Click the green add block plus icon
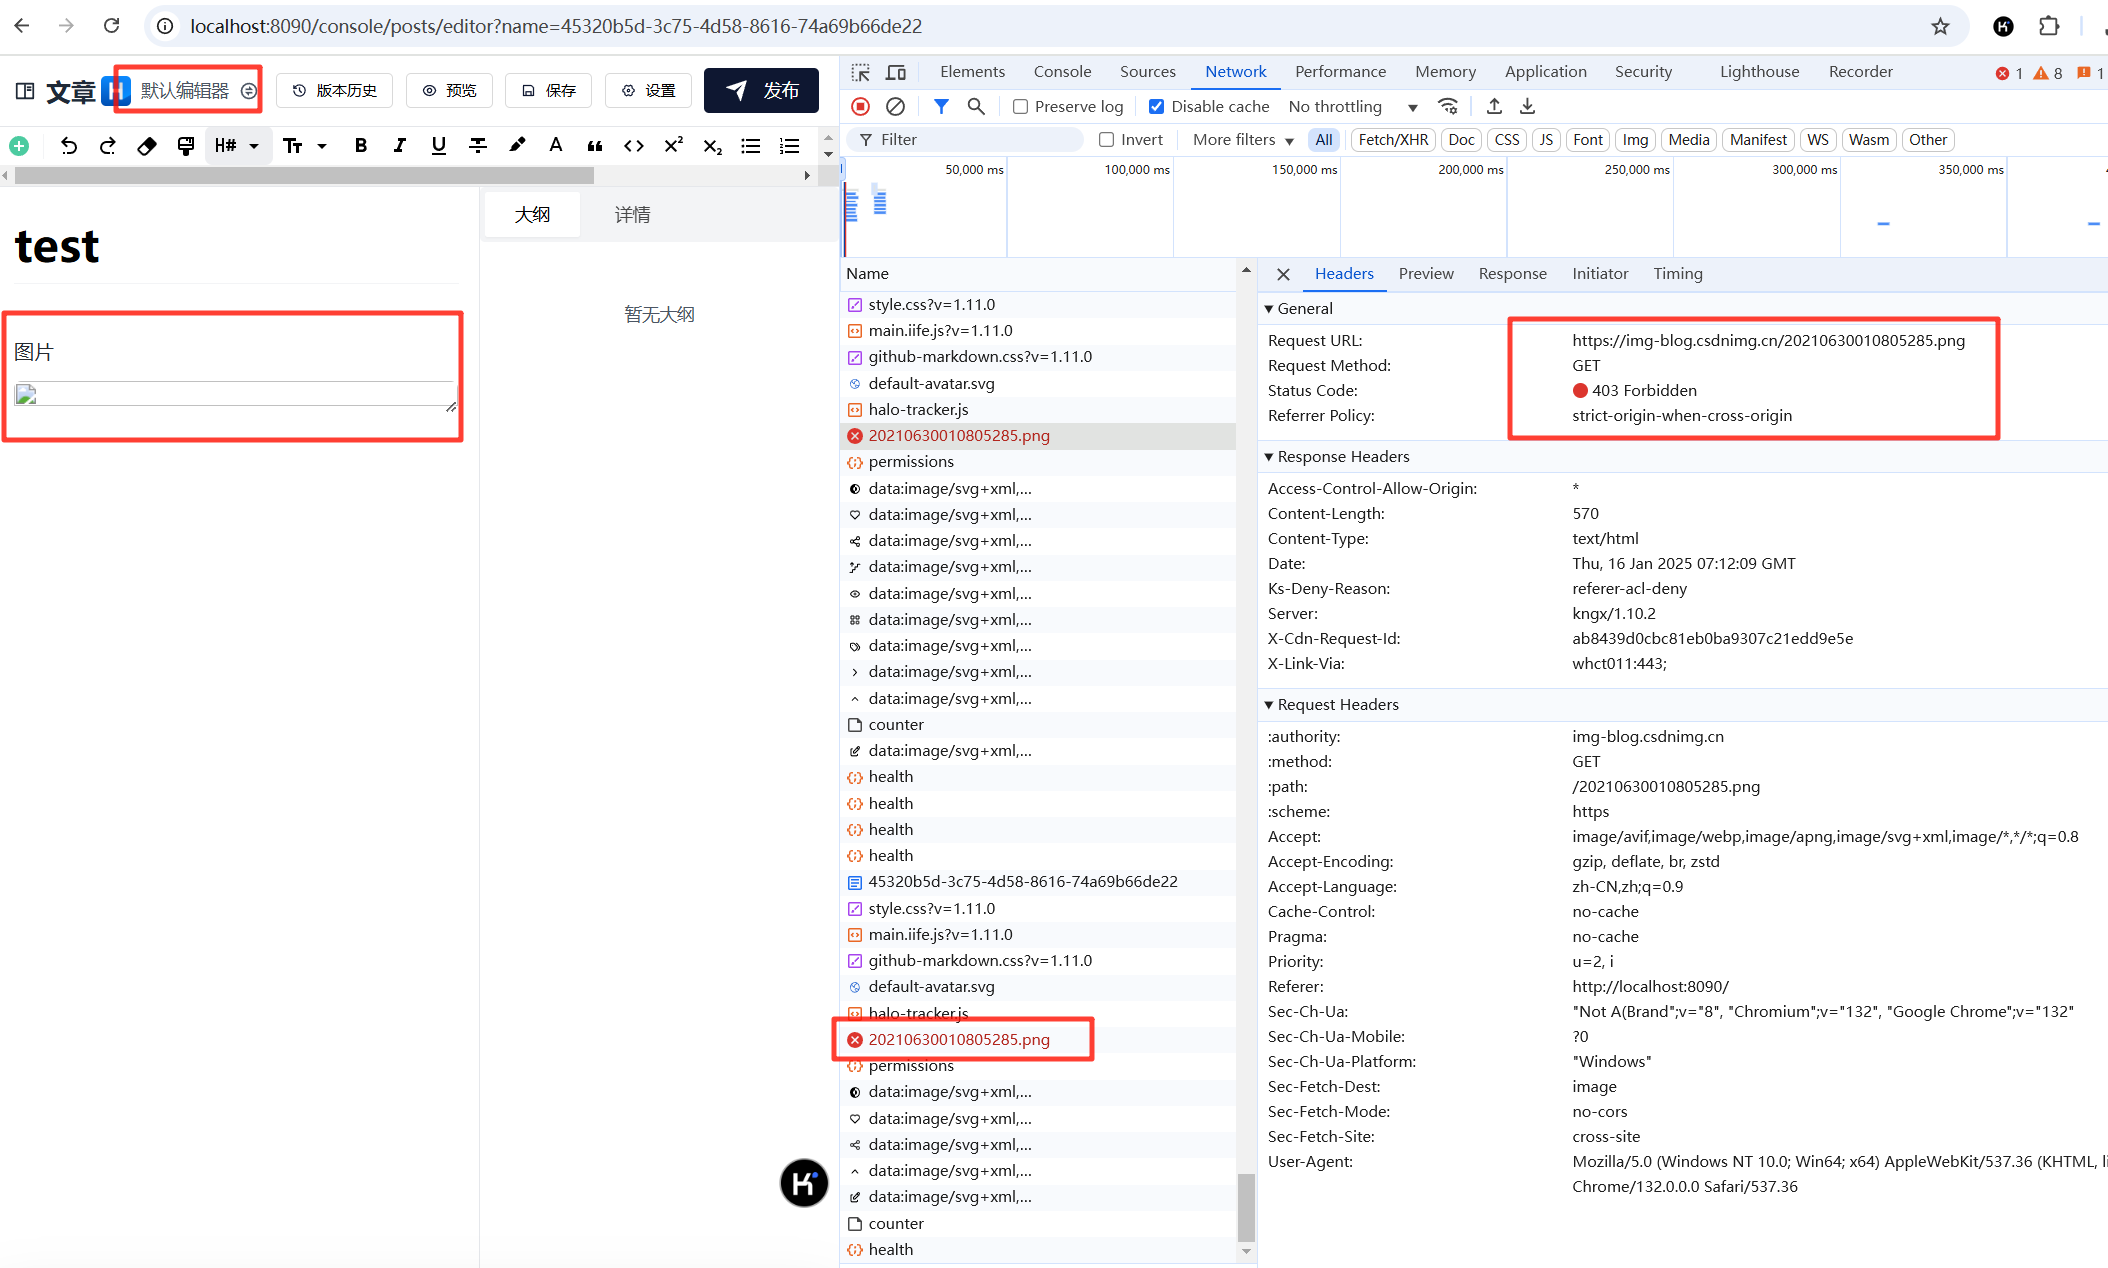The width and height of the screenshot is (2108, 1268). tap(19, 146)
